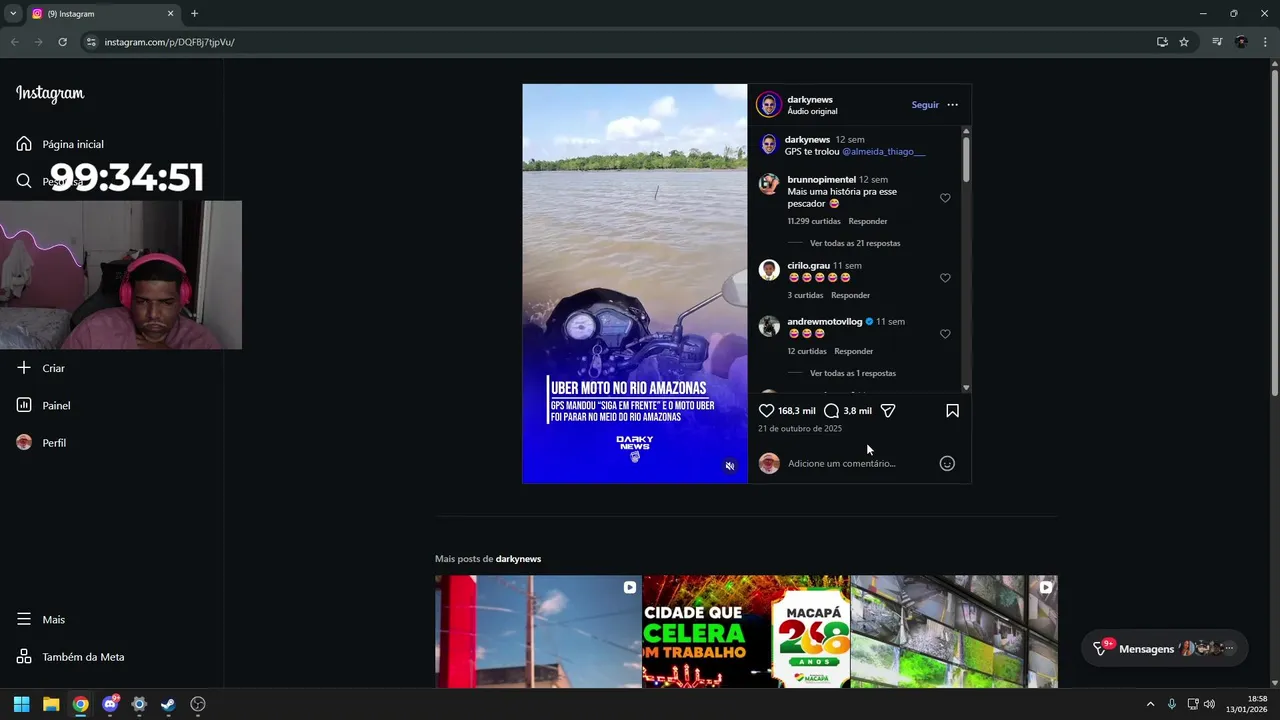The width and height of the screenshot is (1280, 720).
Task: Open cirilo.grau's profile from comment
Action: [808, 266]
